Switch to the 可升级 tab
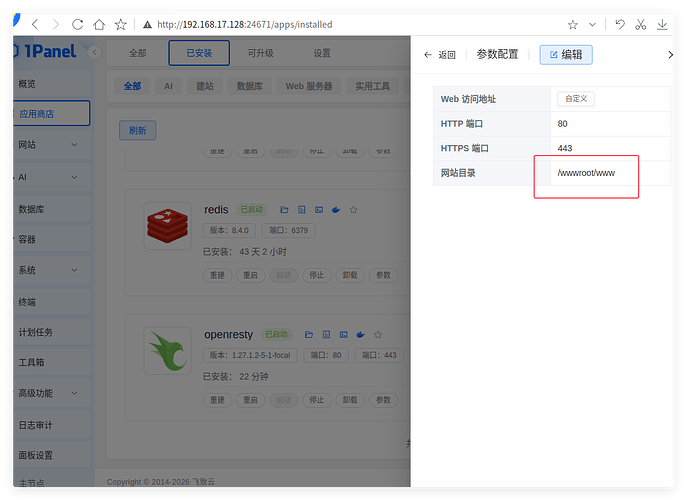 260,53
